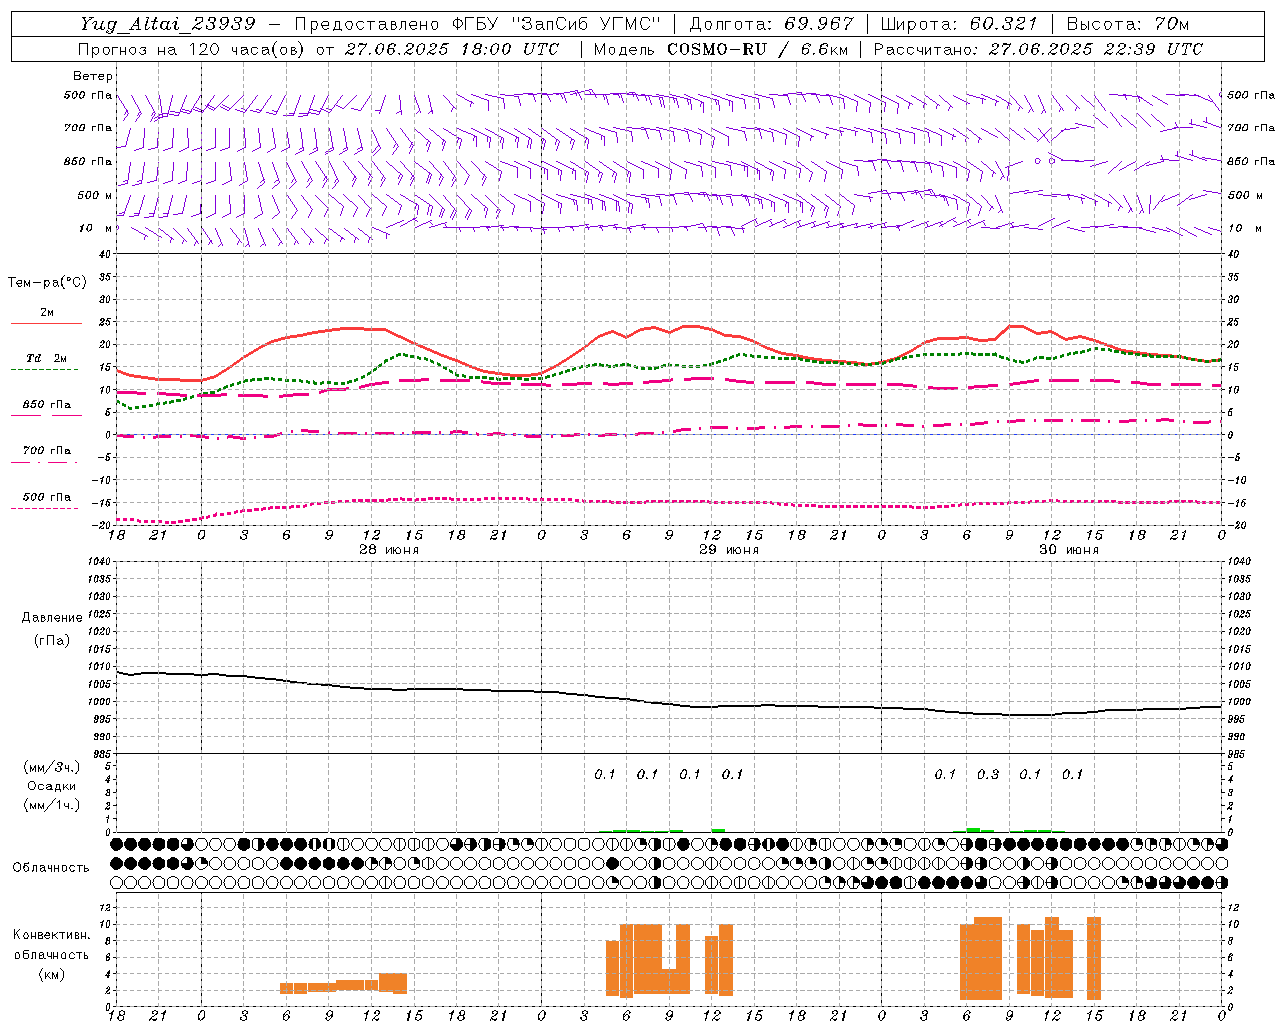Click the dash-dot line under the 700 гПа legend
This screenshot has width=1280, height=1024.
click(45, 462)
